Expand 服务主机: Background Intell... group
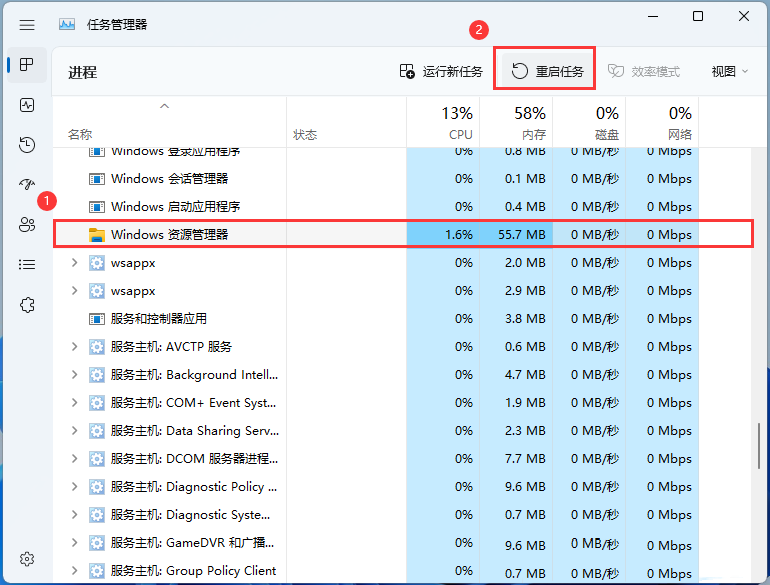 (75, 375)
